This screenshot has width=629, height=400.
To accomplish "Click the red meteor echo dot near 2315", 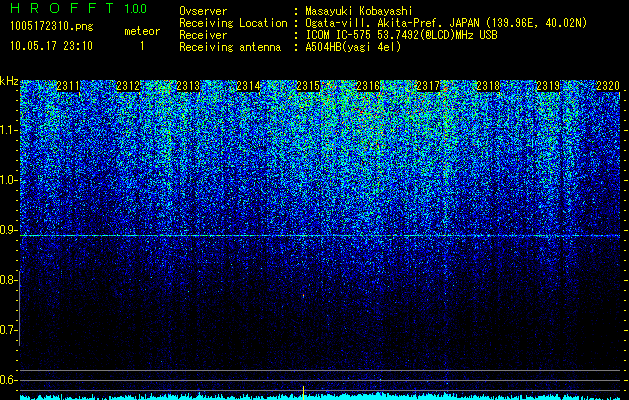I will 304,296.
